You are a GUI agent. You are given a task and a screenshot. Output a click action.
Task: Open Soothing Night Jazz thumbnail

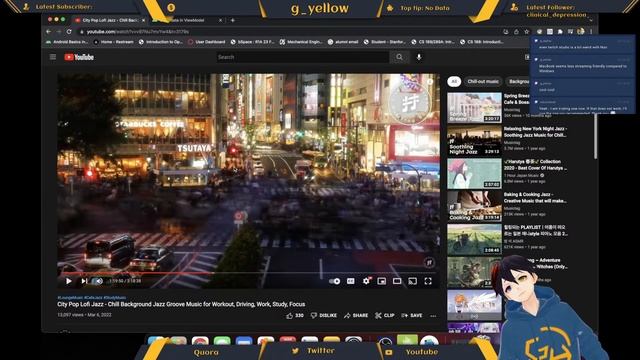pos(474,140)
